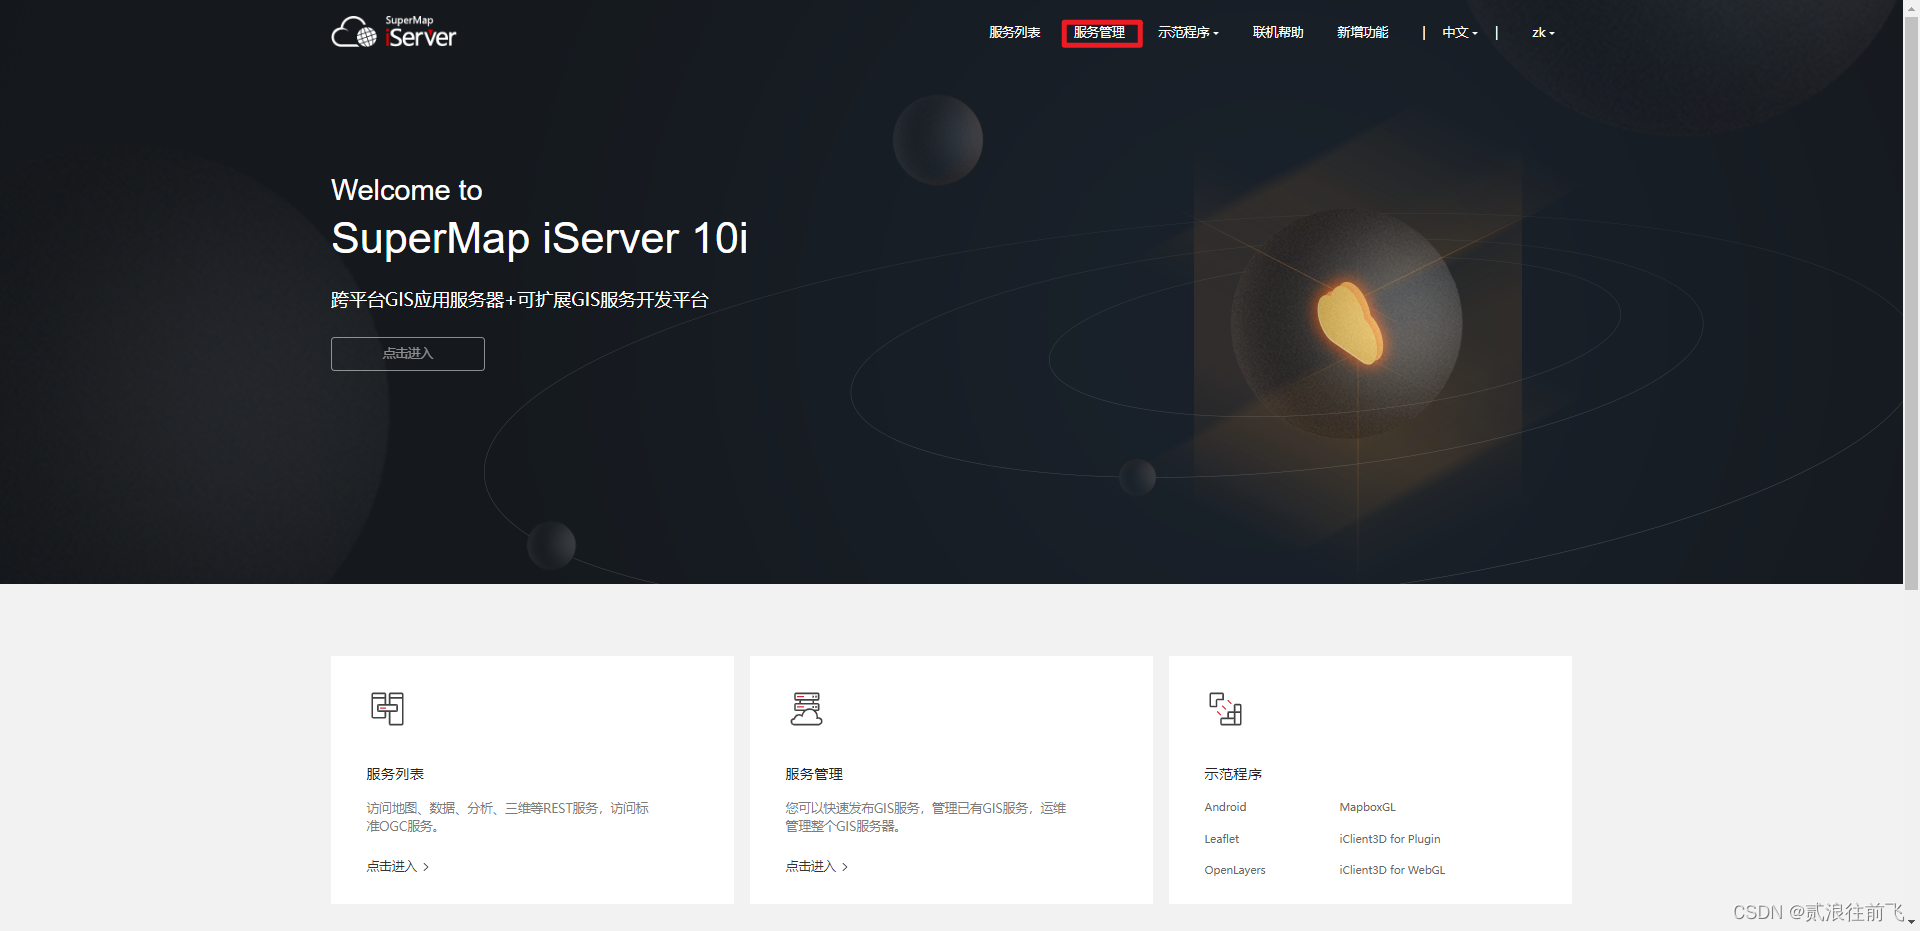1920x931 pixels.
Task: Open the iClient3D for WebGL link
Action: [1391, 870]
